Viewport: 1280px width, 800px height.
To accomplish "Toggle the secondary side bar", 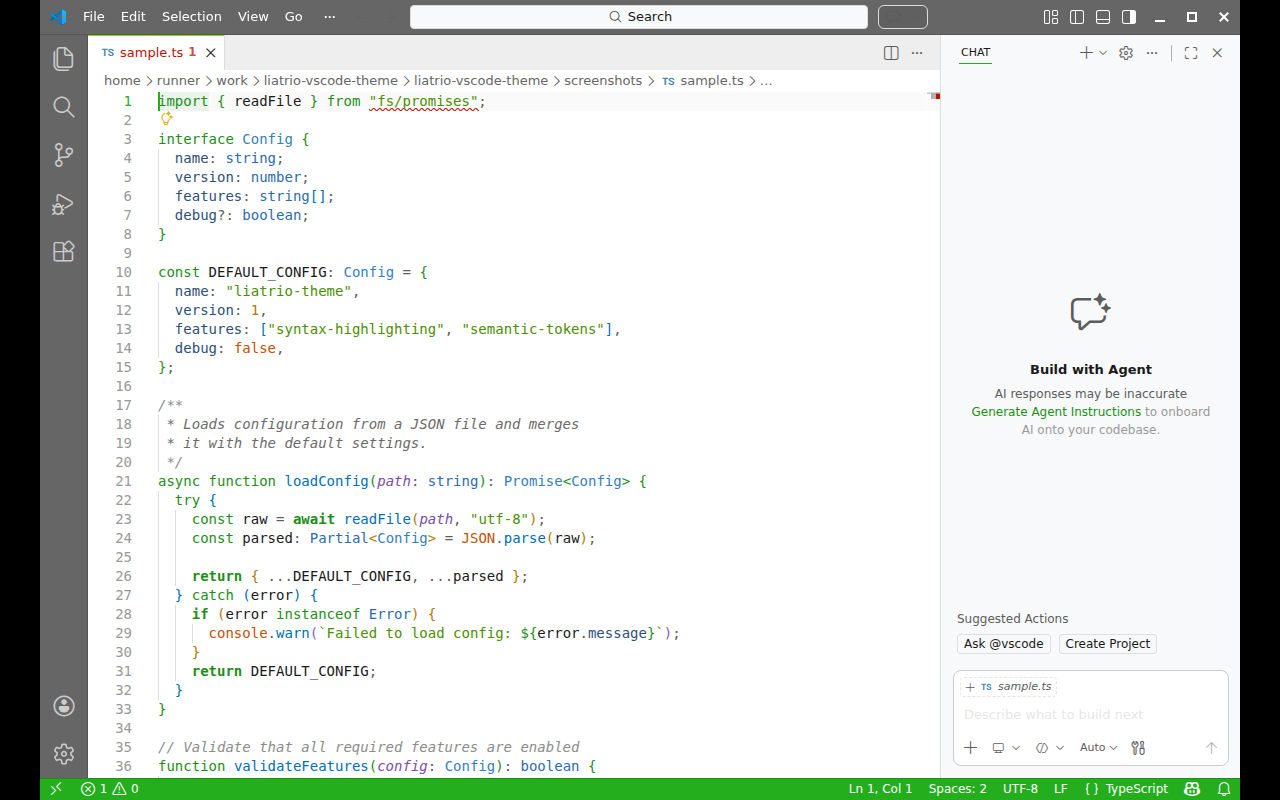I will [1131, 17].
